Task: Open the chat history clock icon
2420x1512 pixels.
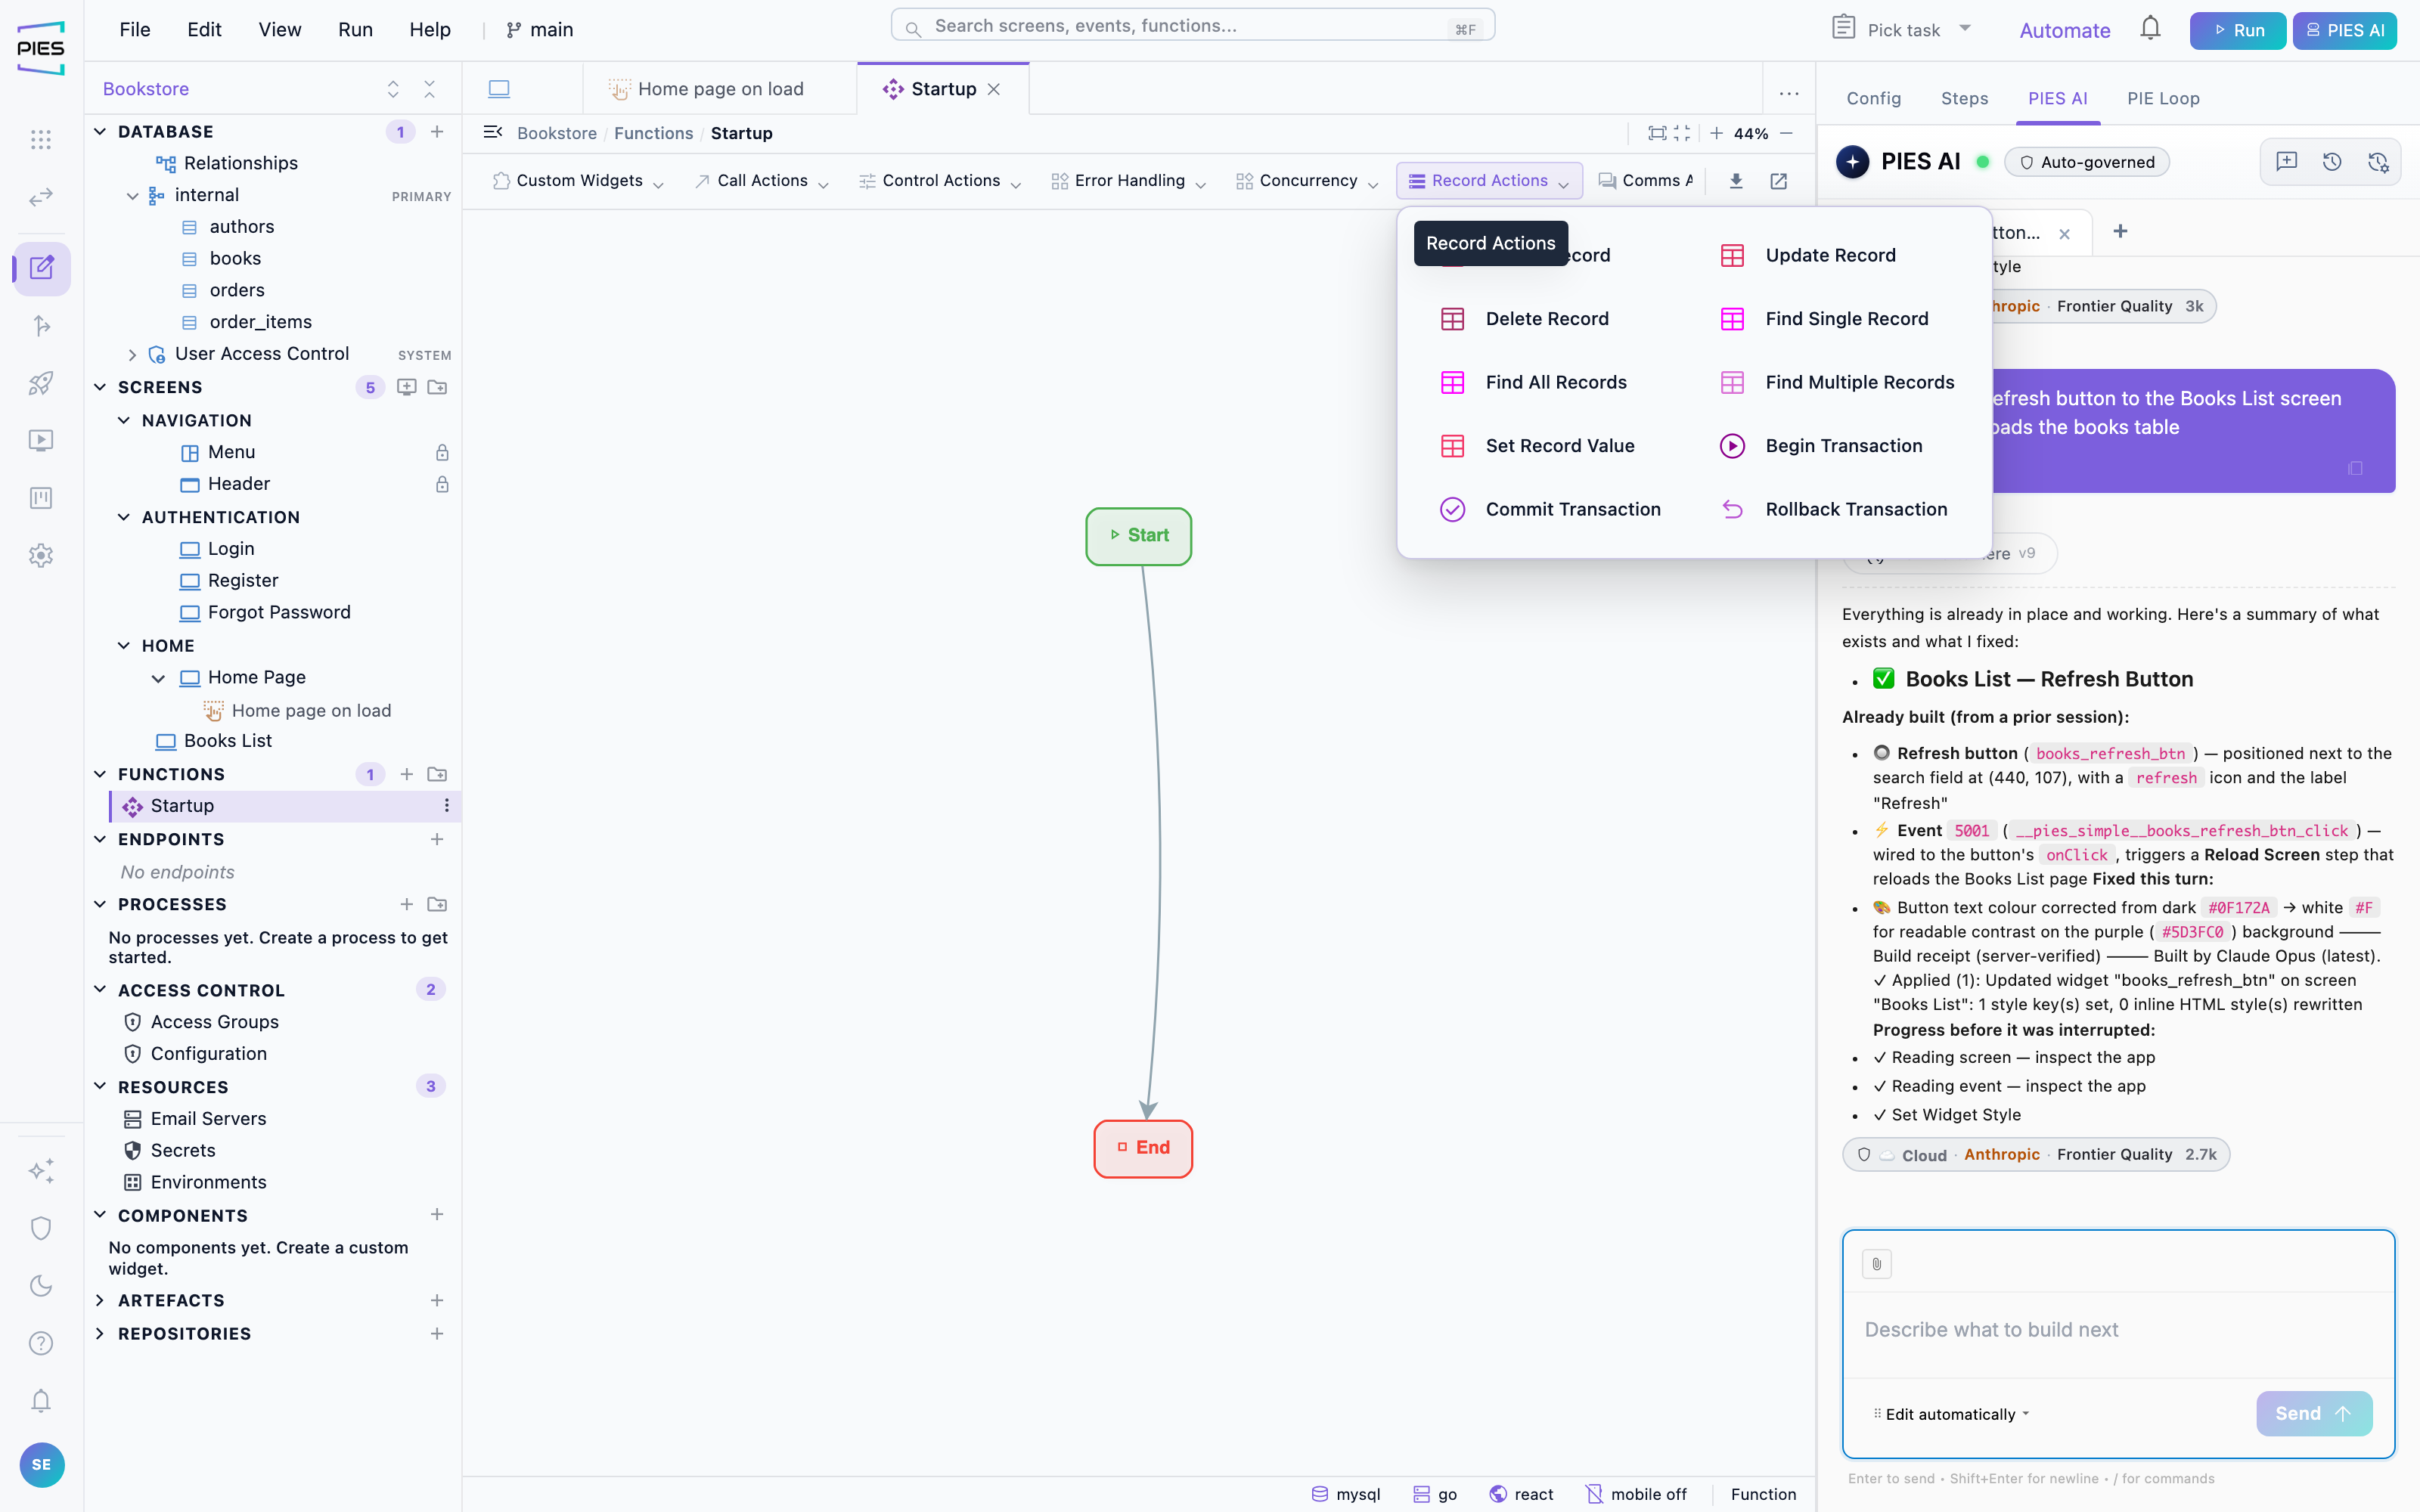Action: 2332,162
